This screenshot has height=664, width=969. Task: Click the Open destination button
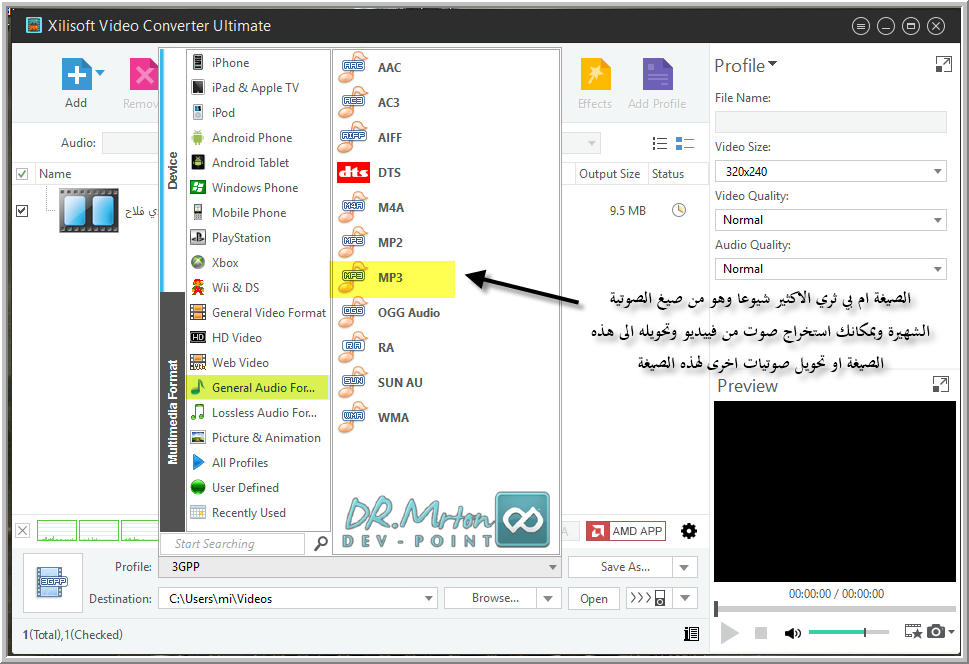click(x=594, y=598)
